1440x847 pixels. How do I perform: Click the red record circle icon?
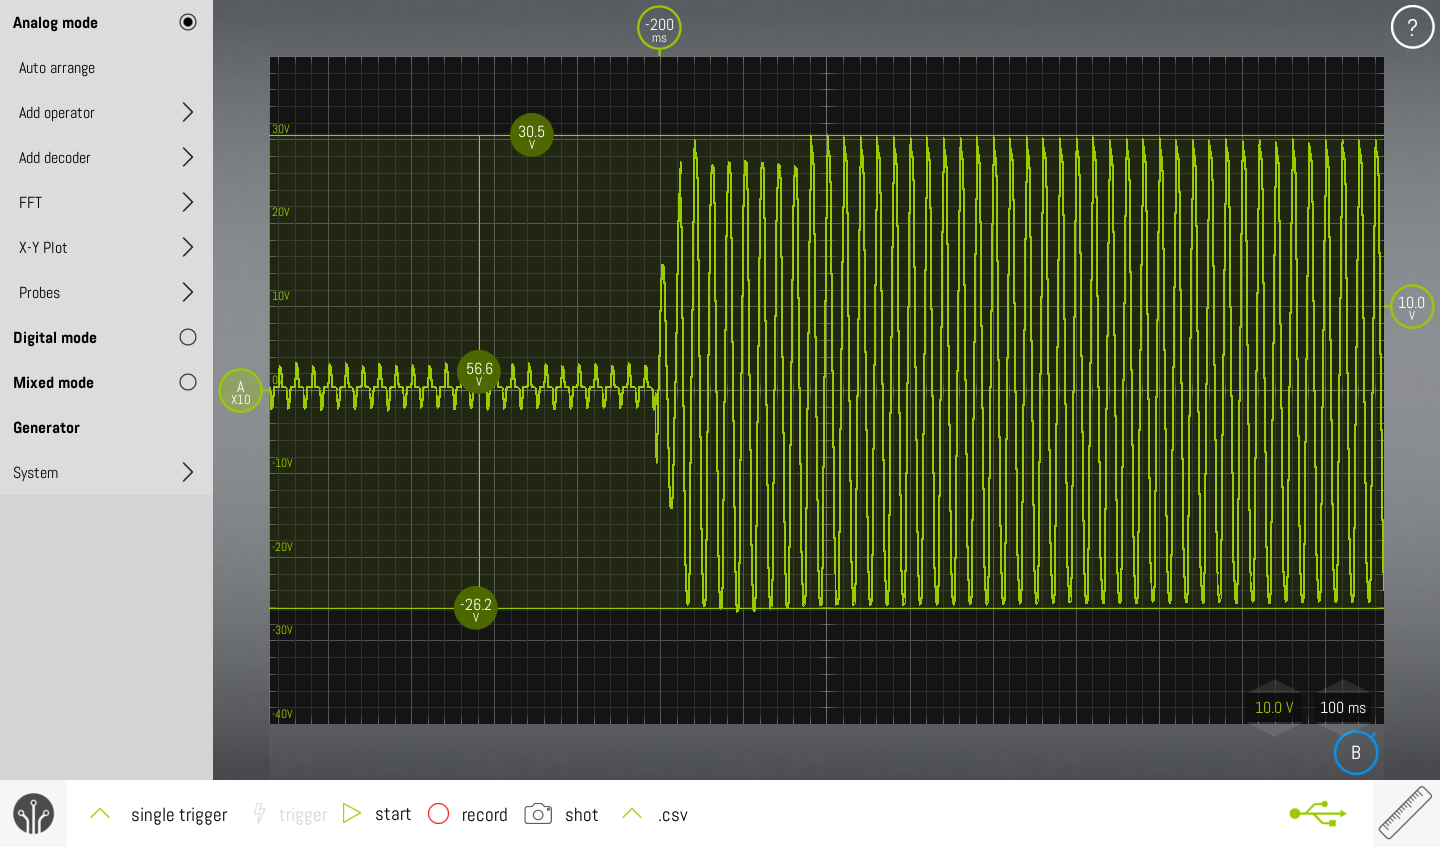[438, 814]
